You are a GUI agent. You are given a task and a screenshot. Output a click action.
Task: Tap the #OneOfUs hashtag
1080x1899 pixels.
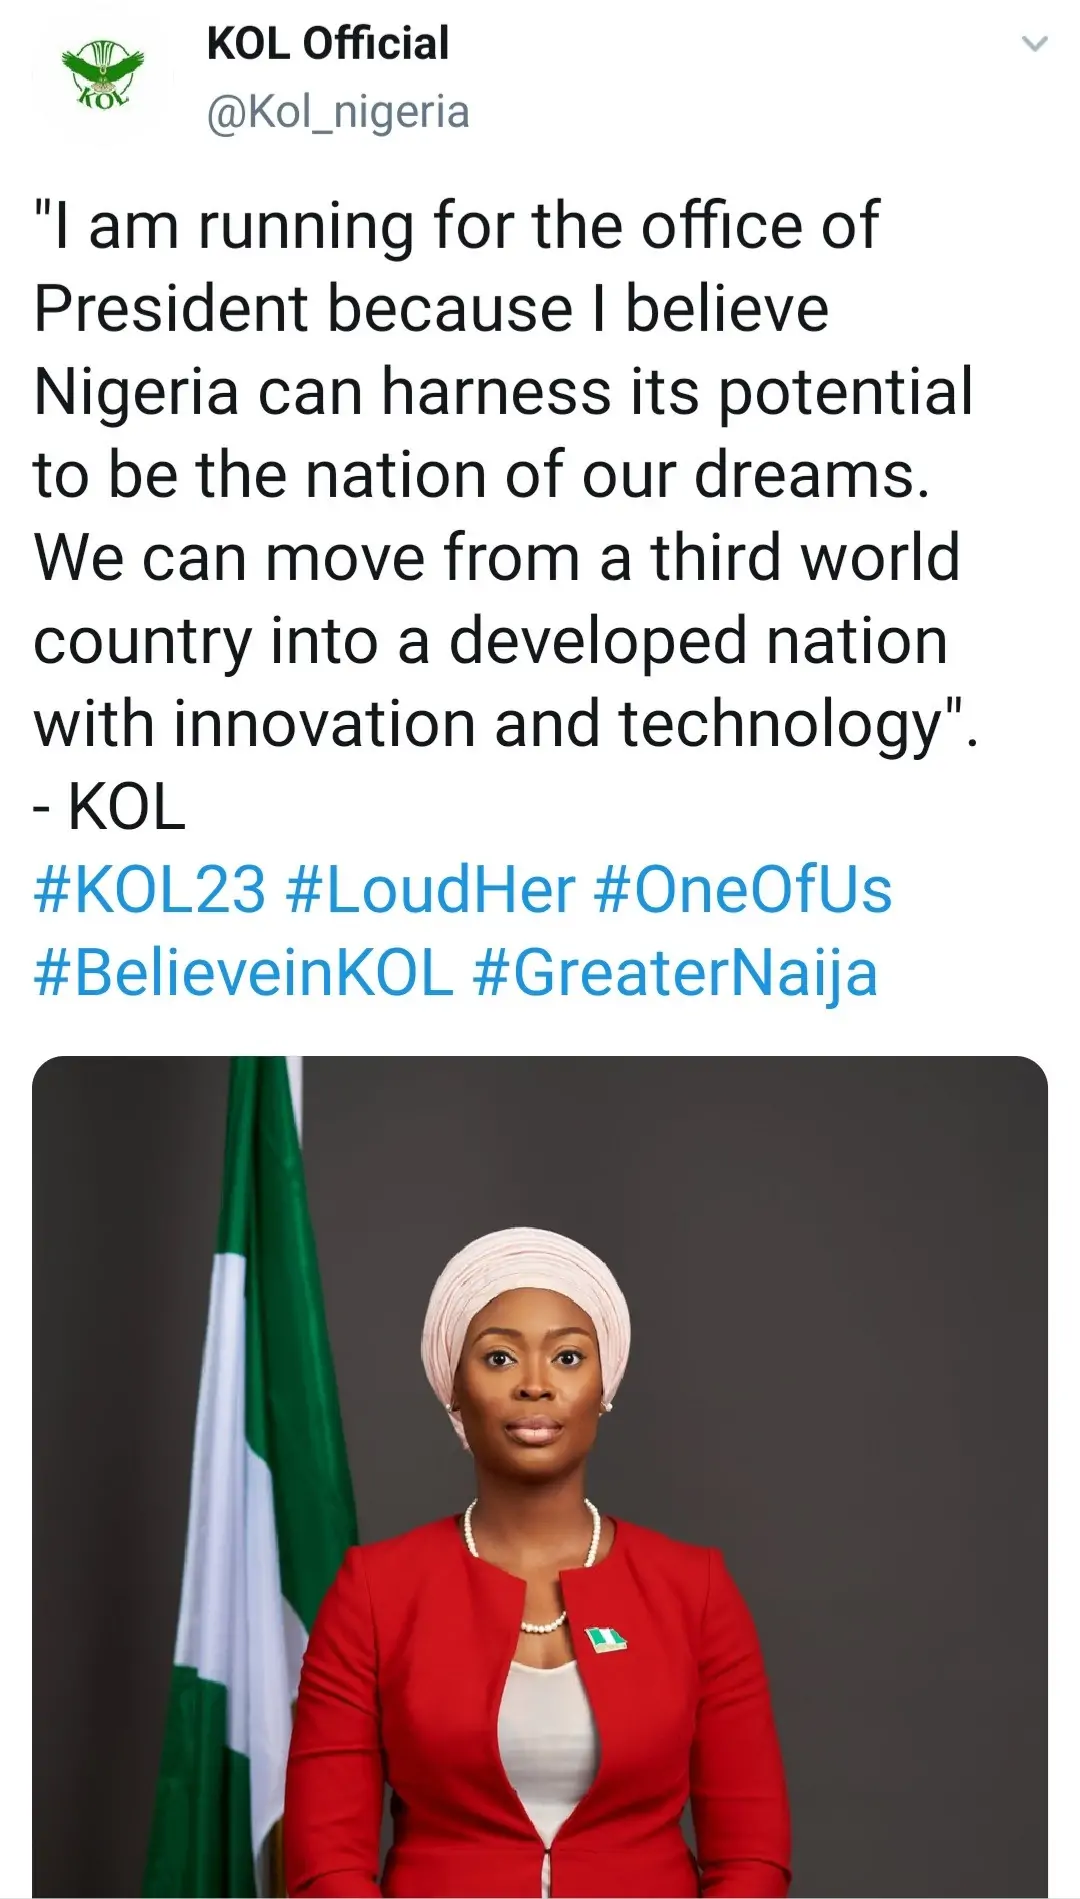click(x=742, y=890)
